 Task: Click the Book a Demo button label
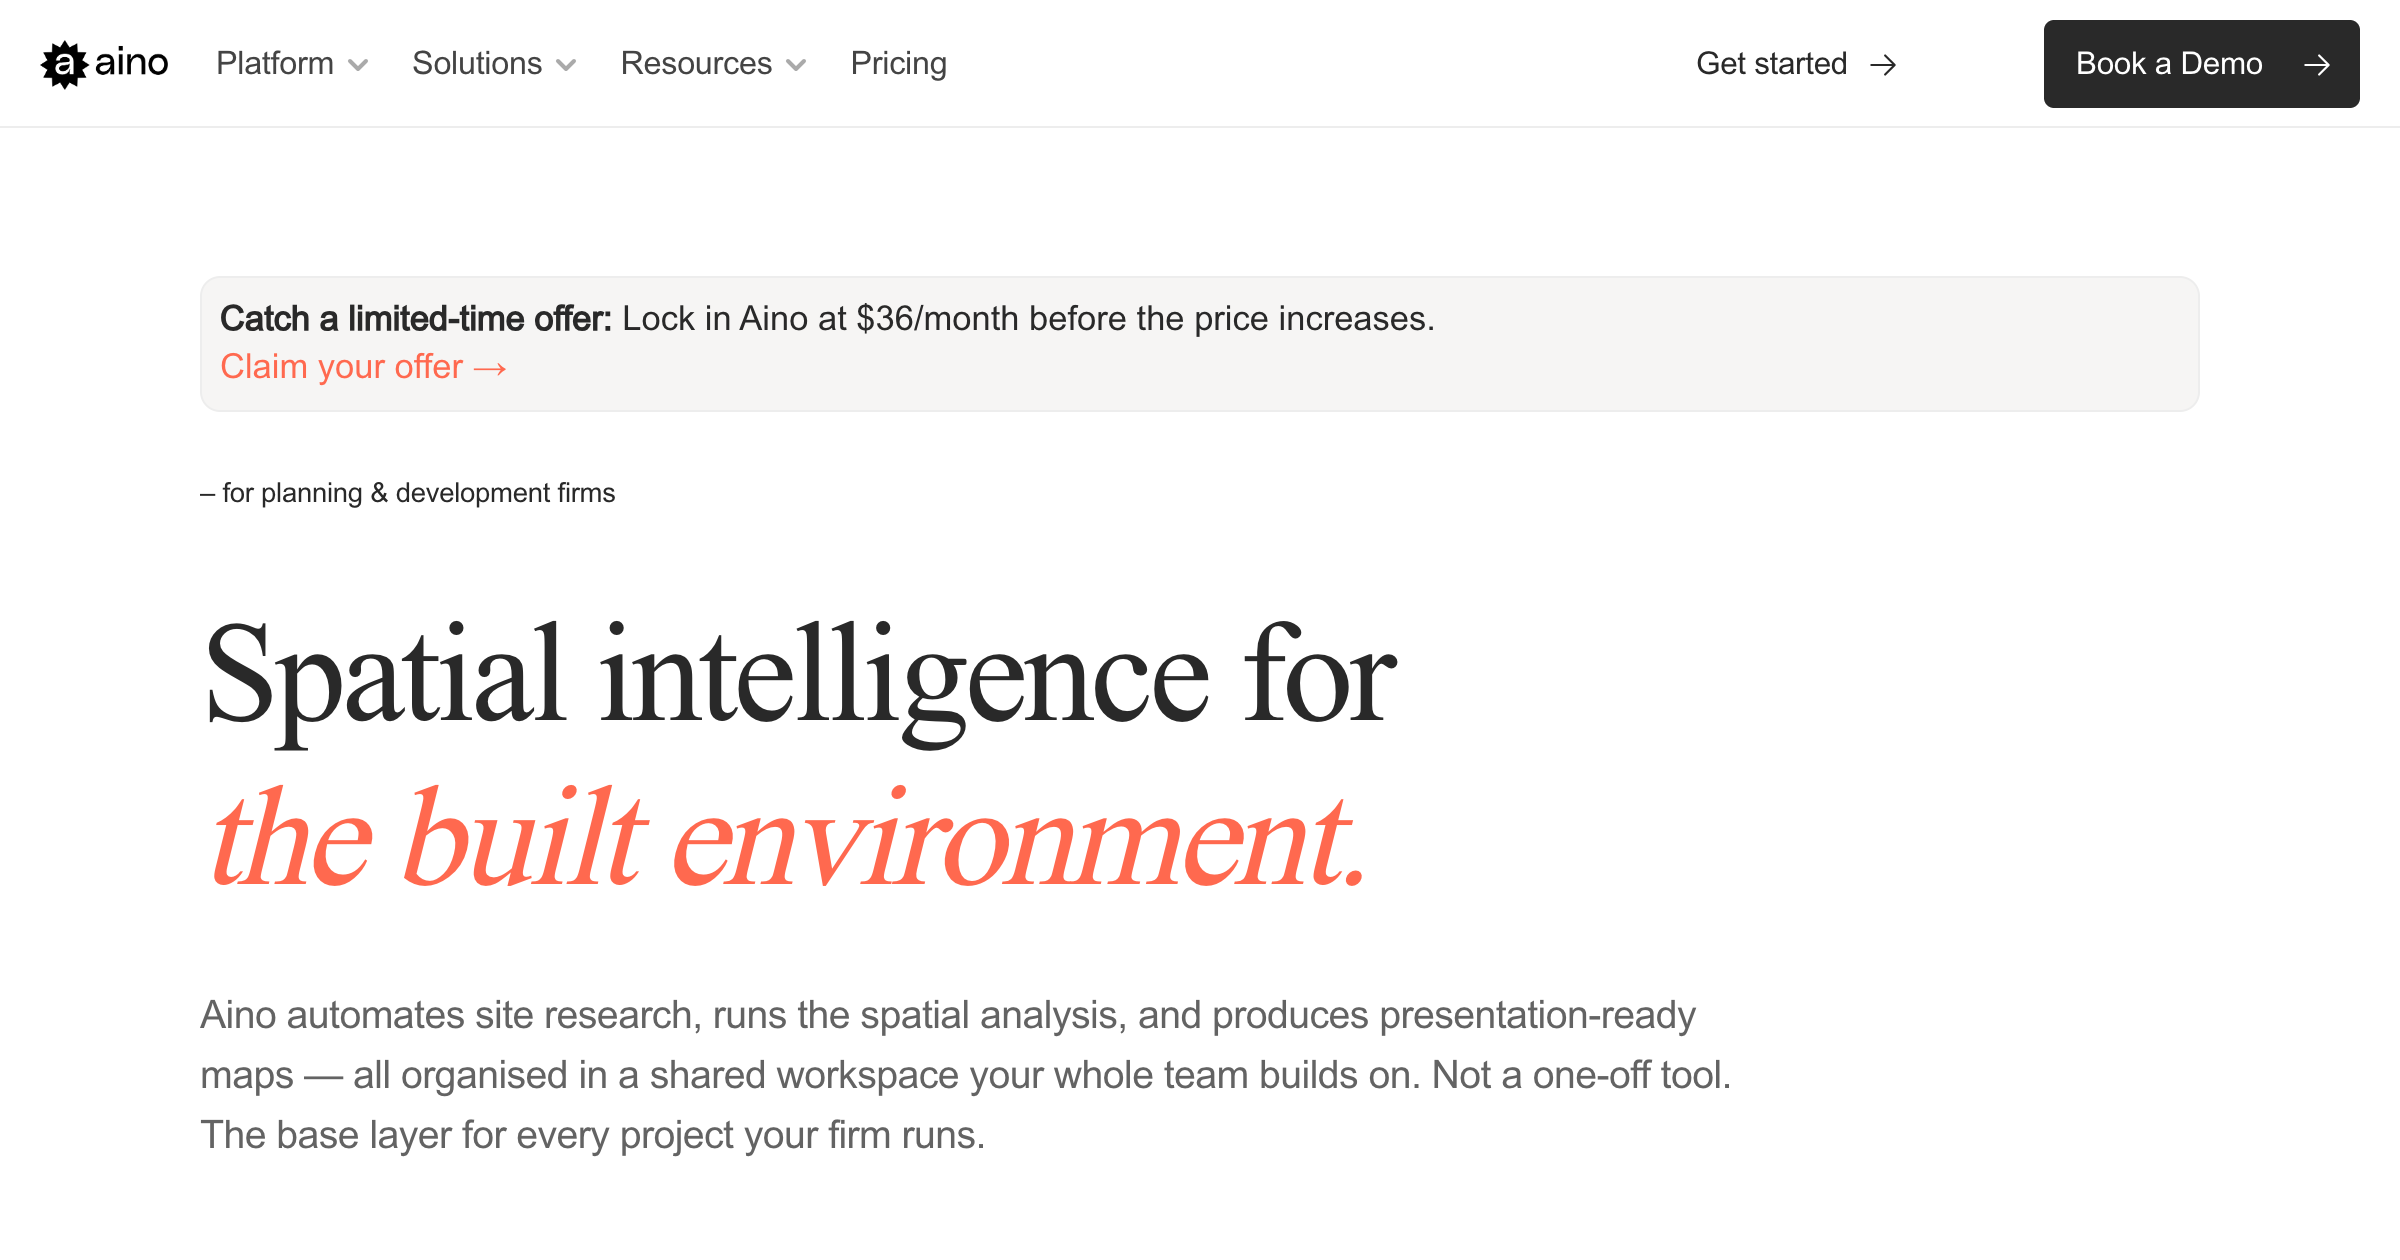2169,63
